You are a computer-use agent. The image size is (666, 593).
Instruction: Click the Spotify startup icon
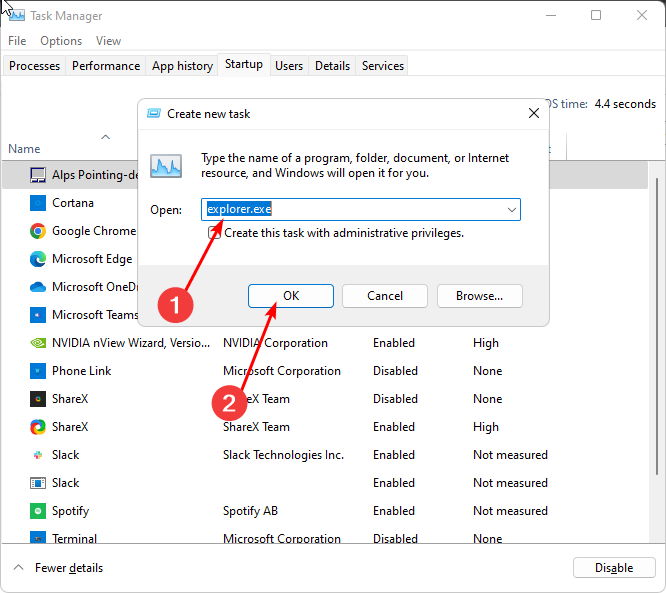(38, 511)
